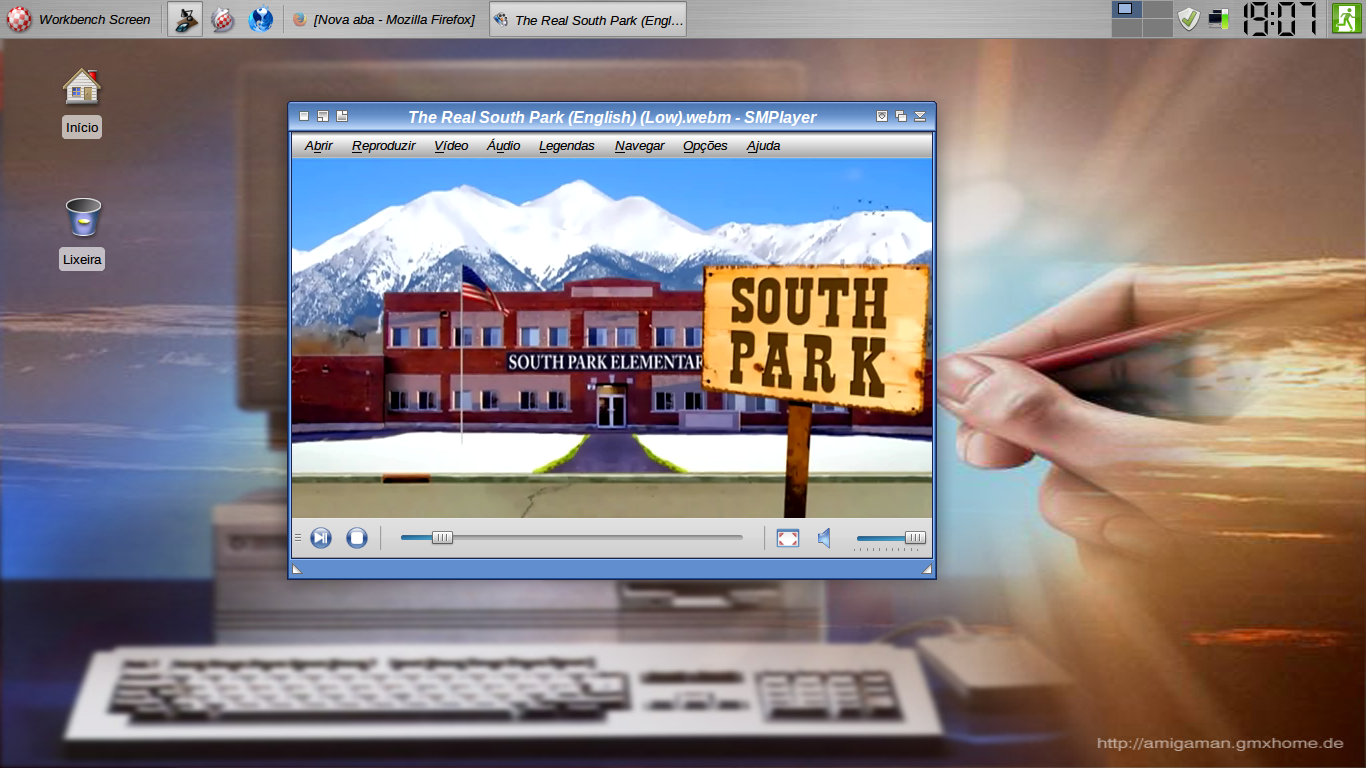1366x768 pixels.
Task: Open the Lixeira trash desktop icon
Action: 82,233
